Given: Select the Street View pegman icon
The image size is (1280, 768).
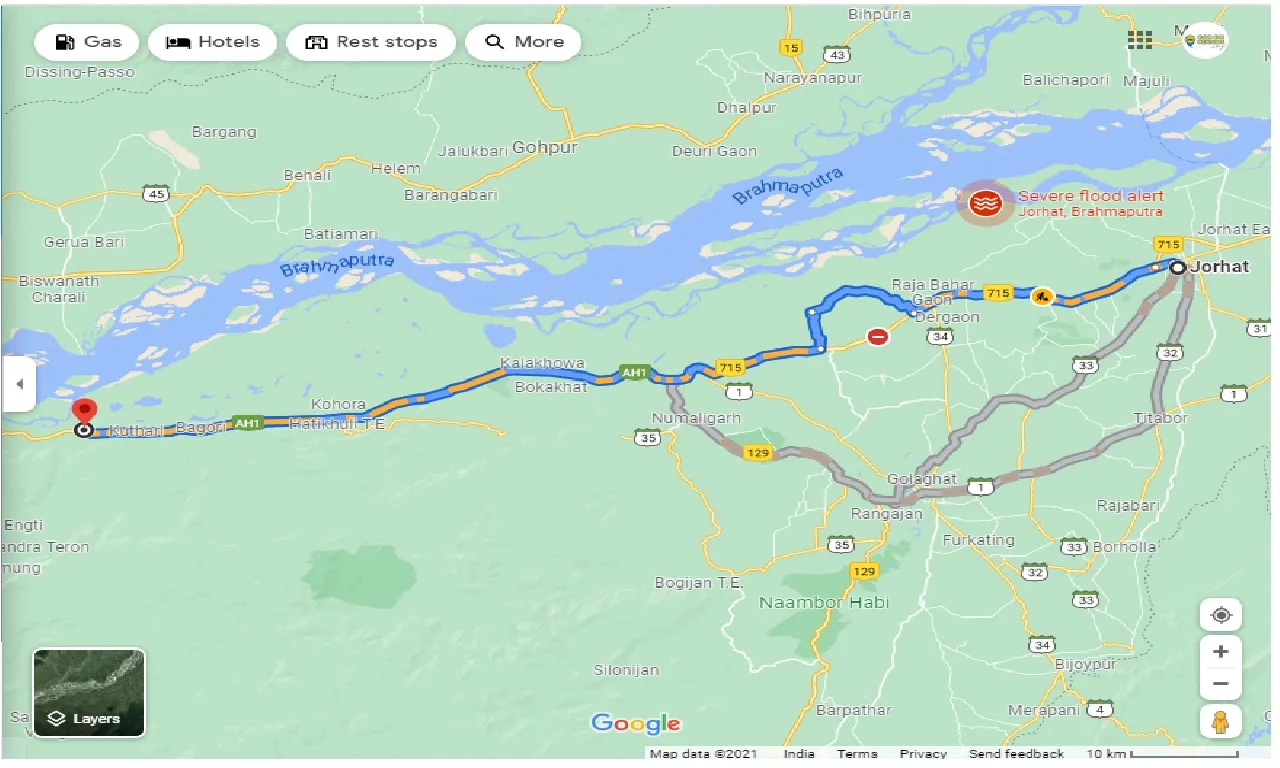Looking at the screenshot, I should [x=1221, y=721].
